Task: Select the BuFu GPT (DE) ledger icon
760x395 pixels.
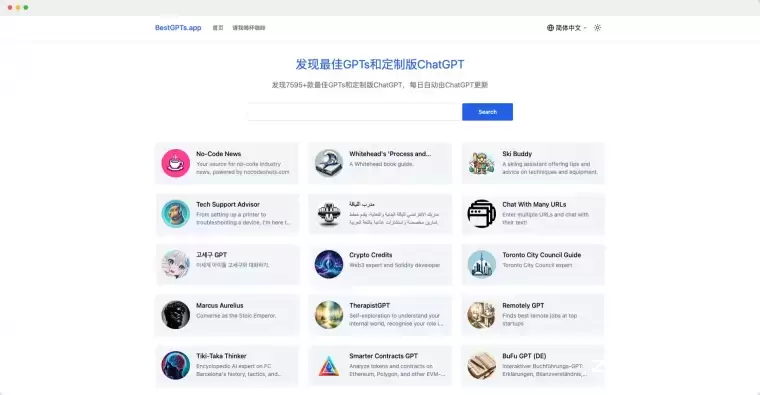Action: [482, 365]
